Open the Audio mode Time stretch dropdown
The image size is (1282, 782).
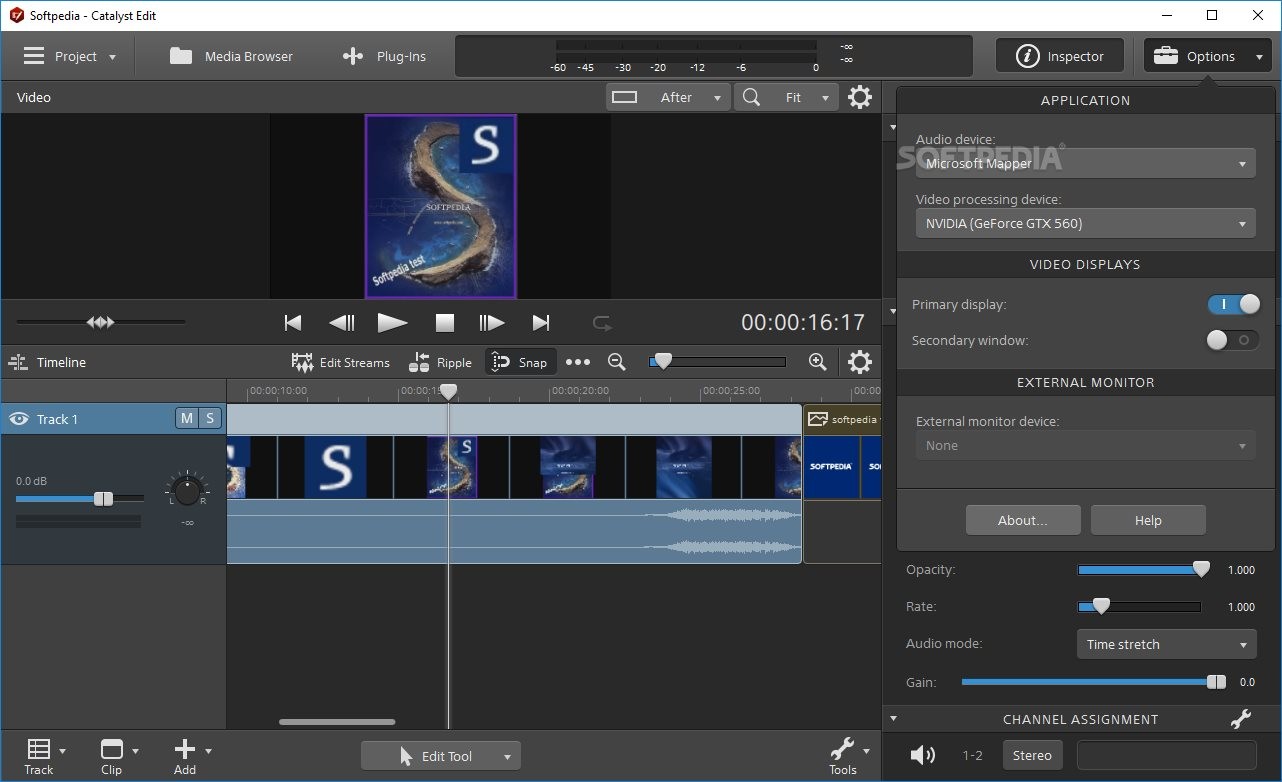[1166, 644]
